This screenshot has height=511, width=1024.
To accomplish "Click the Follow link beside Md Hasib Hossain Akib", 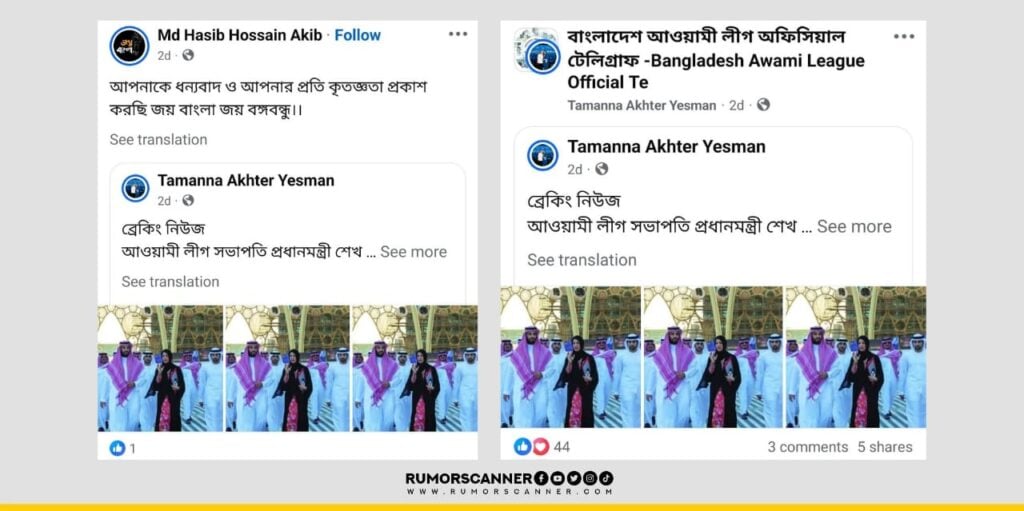I will (x=357, y=35).
